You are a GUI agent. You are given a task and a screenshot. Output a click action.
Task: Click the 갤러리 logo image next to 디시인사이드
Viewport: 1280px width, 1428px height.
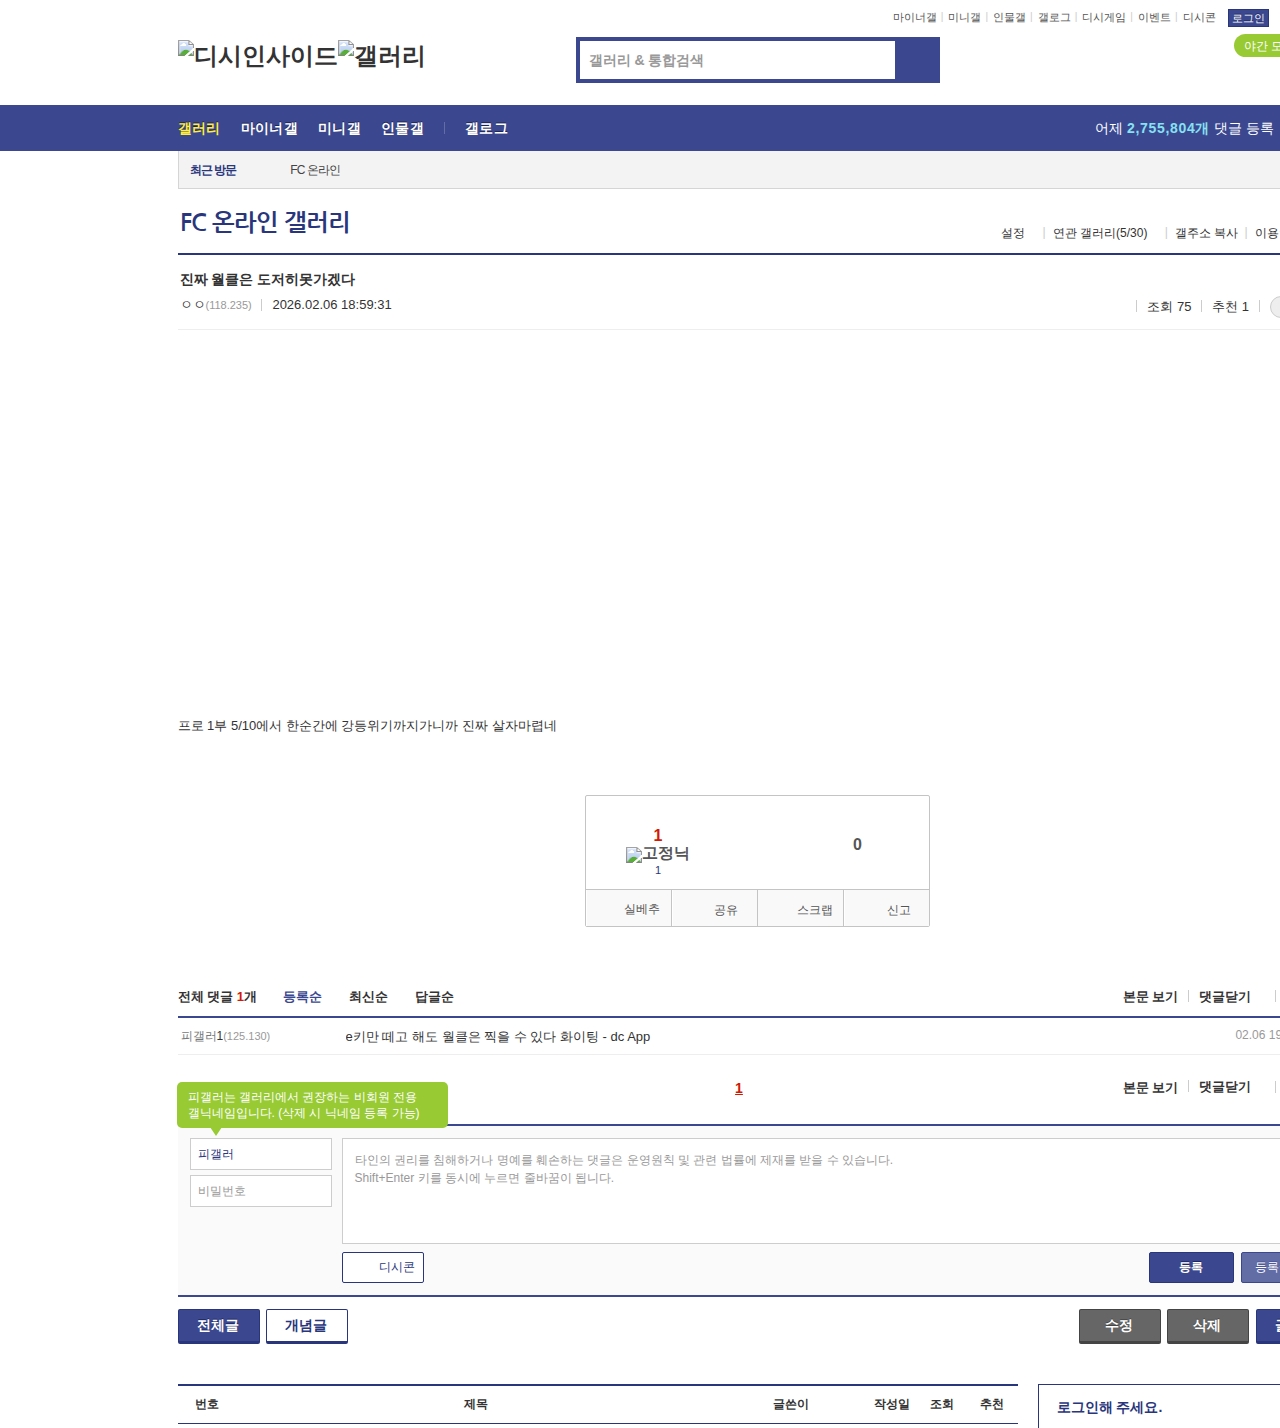[381, 56]
